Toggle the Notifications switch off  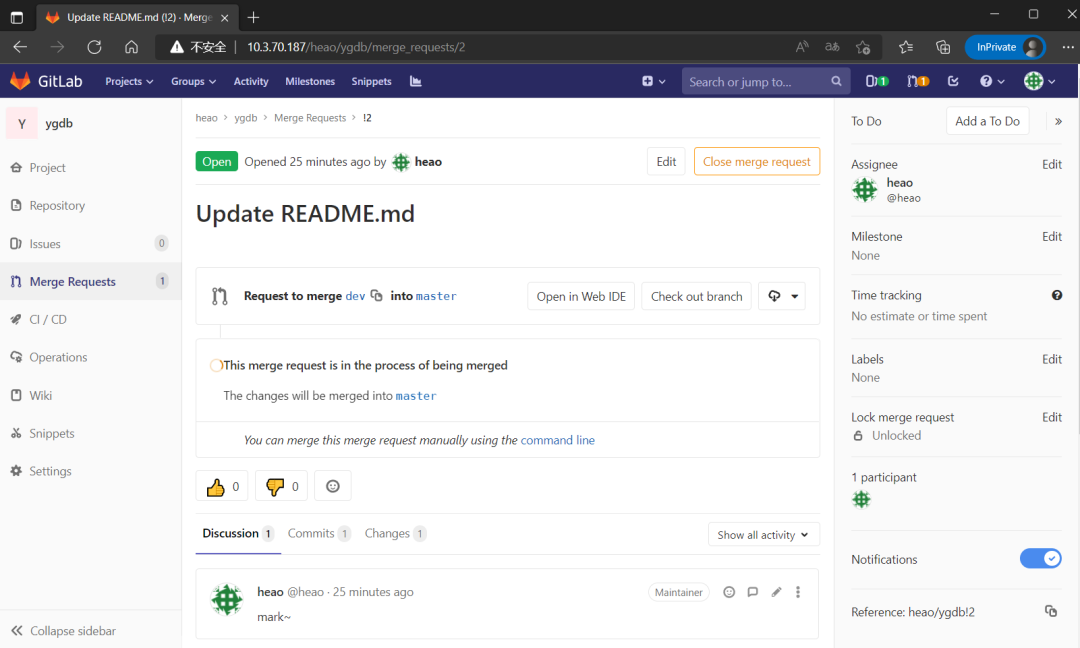click(1040, 559)
